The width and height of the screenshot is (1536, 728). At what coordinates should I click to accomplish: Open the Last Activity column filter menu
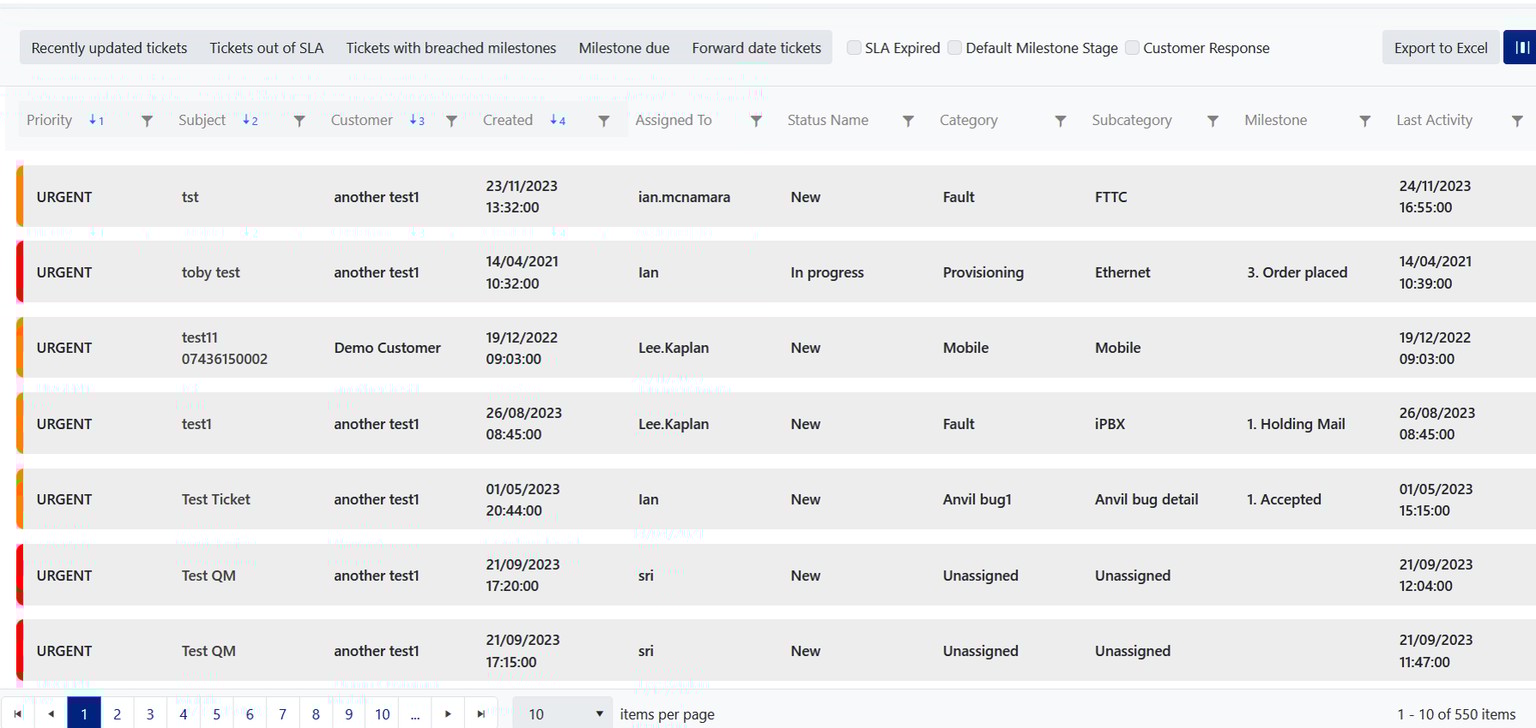pos(1516,121)
